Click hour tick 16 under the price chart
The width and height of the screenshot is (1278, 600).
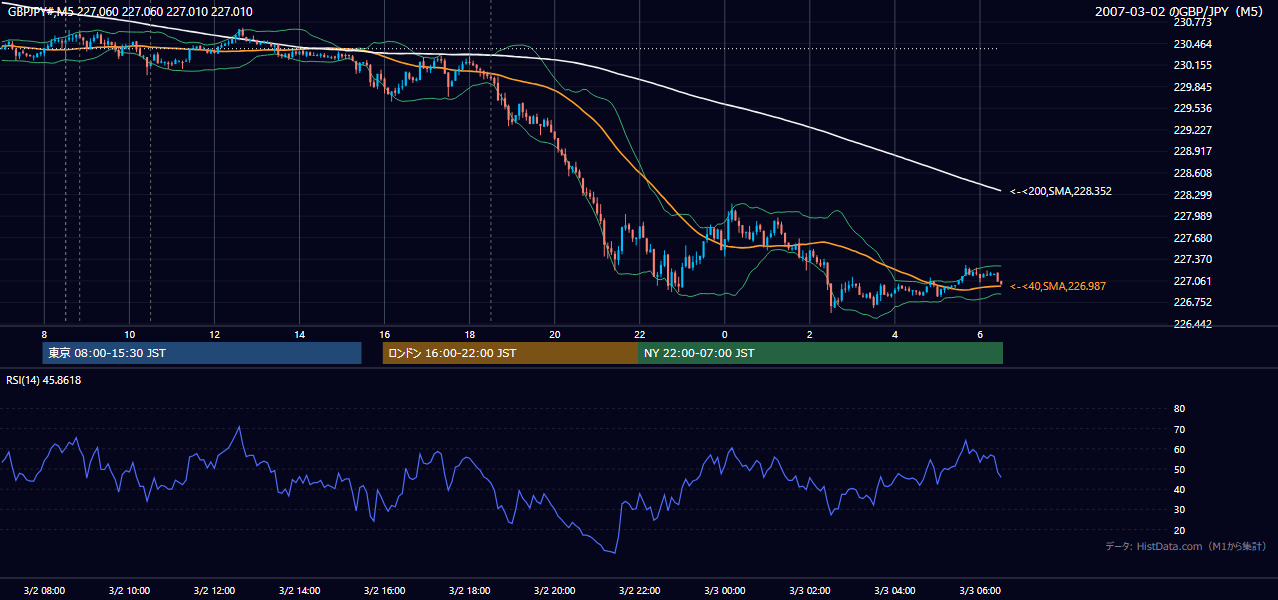point(384,334)
